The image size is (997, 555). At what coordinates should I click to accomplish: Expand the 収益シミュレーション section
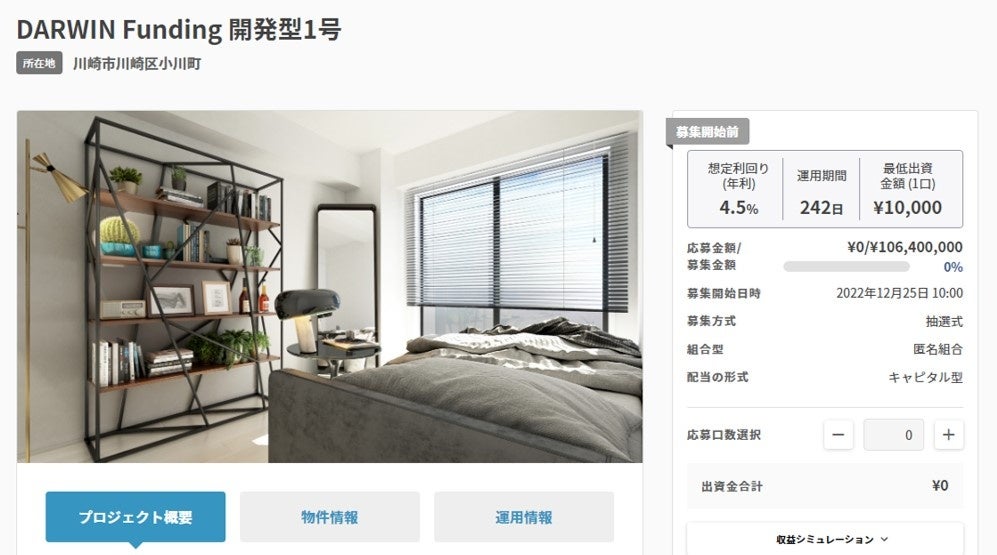point(825,539)
